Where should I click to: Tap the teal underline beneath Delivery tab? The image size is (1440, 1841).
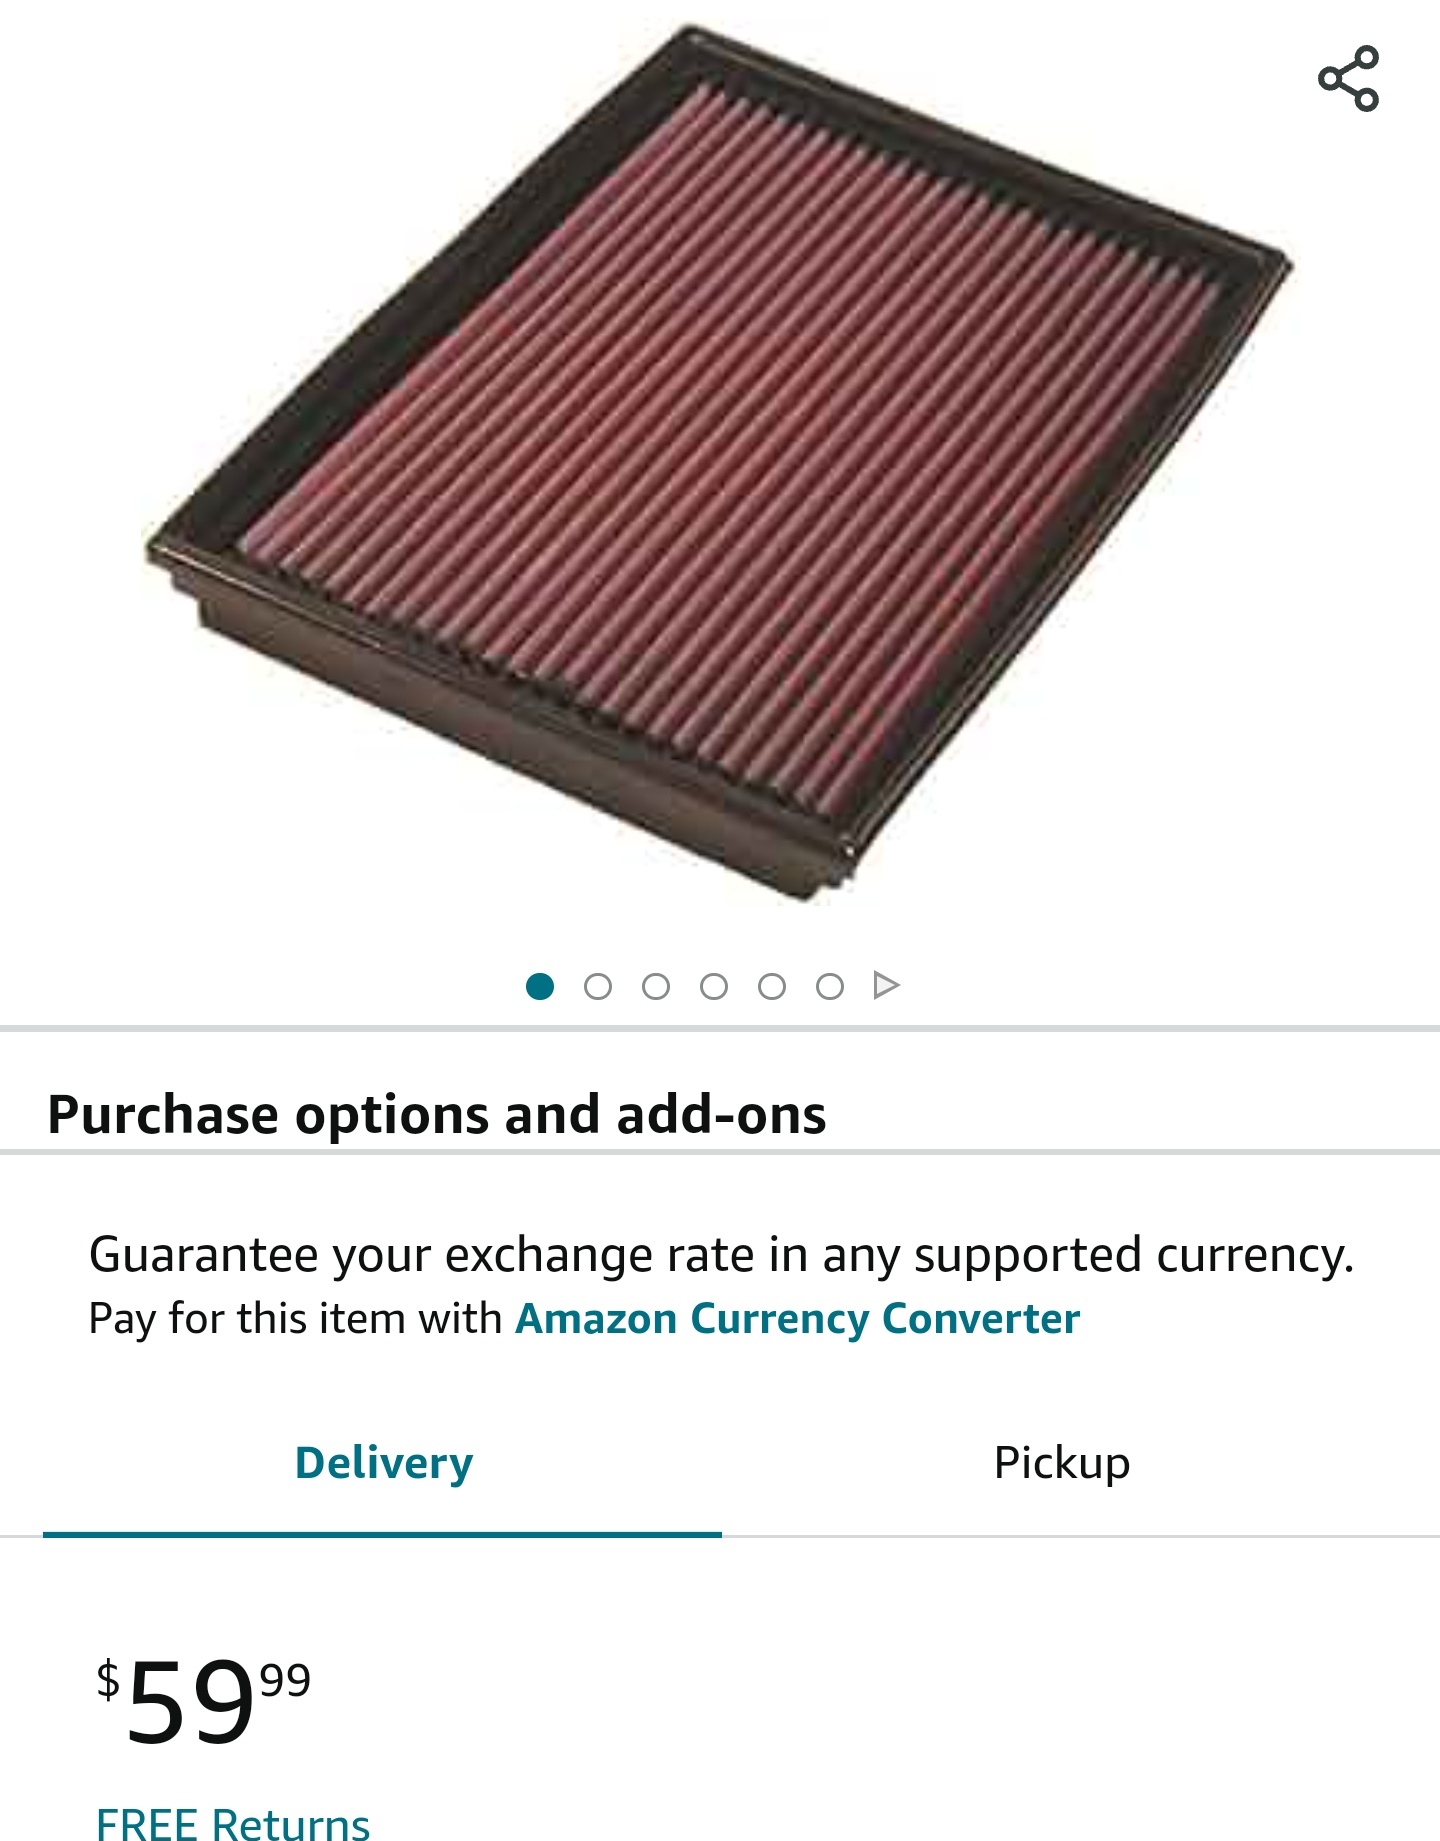click(382, 1534)
